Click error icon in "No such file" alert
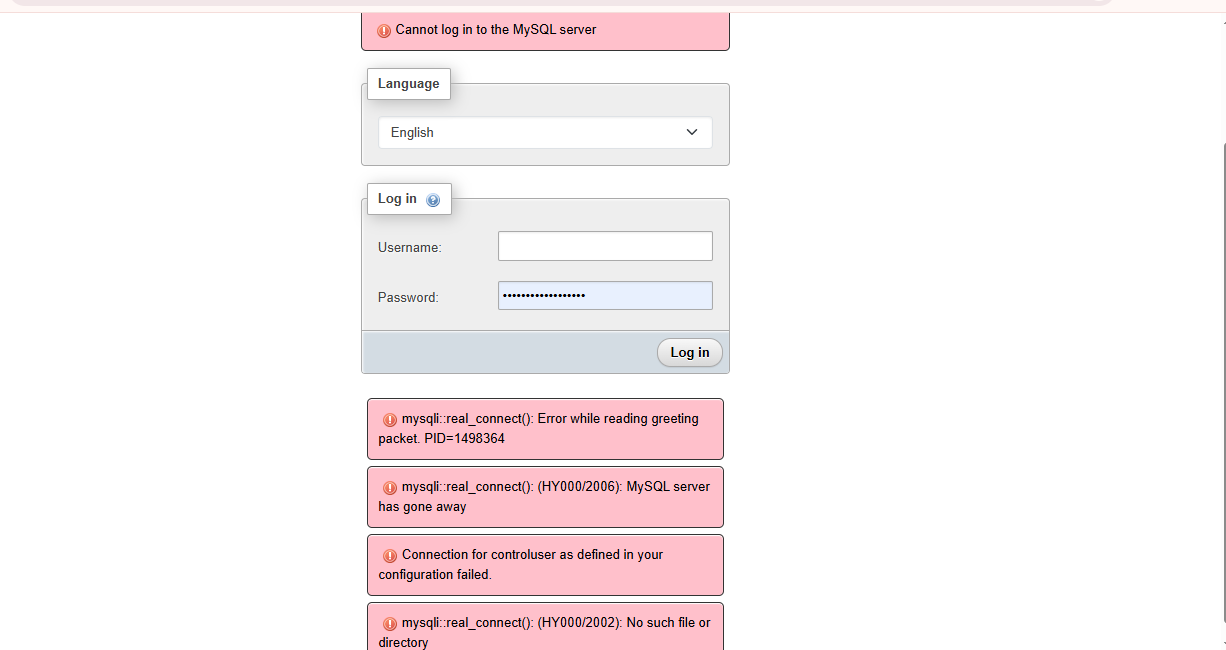 click(x=390, y=624)
